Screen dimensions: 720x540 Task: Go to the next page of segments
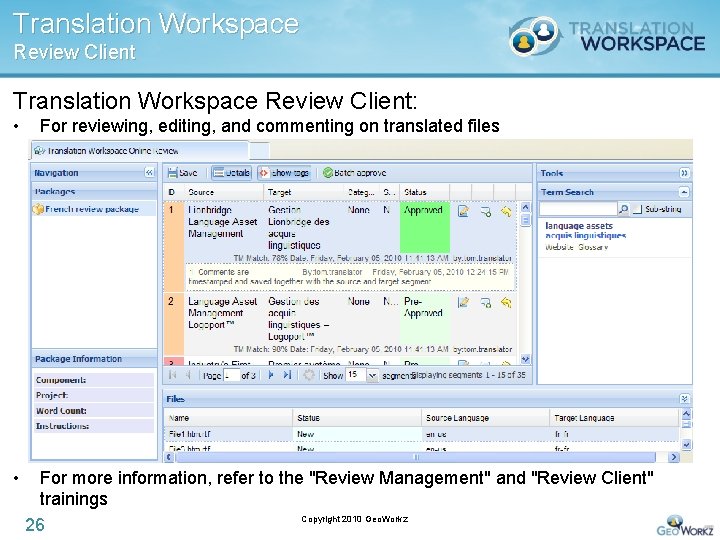tap(271, 375)
